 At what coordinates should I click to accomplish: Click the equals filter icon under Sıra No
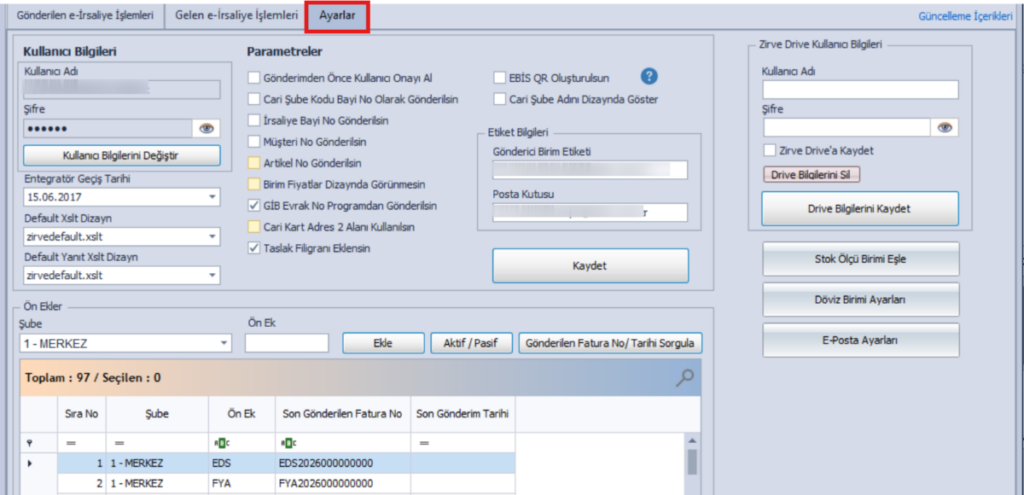click(x=71, y=443)
